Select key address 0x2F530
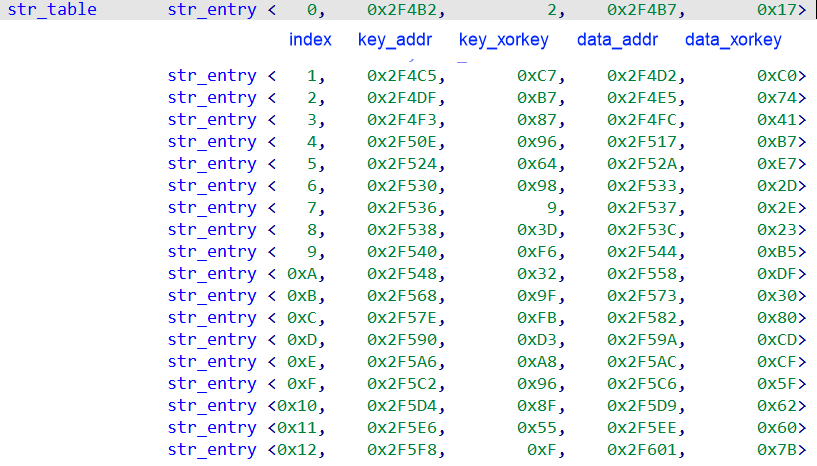817x466 pixels. click(x=401, y=186)
